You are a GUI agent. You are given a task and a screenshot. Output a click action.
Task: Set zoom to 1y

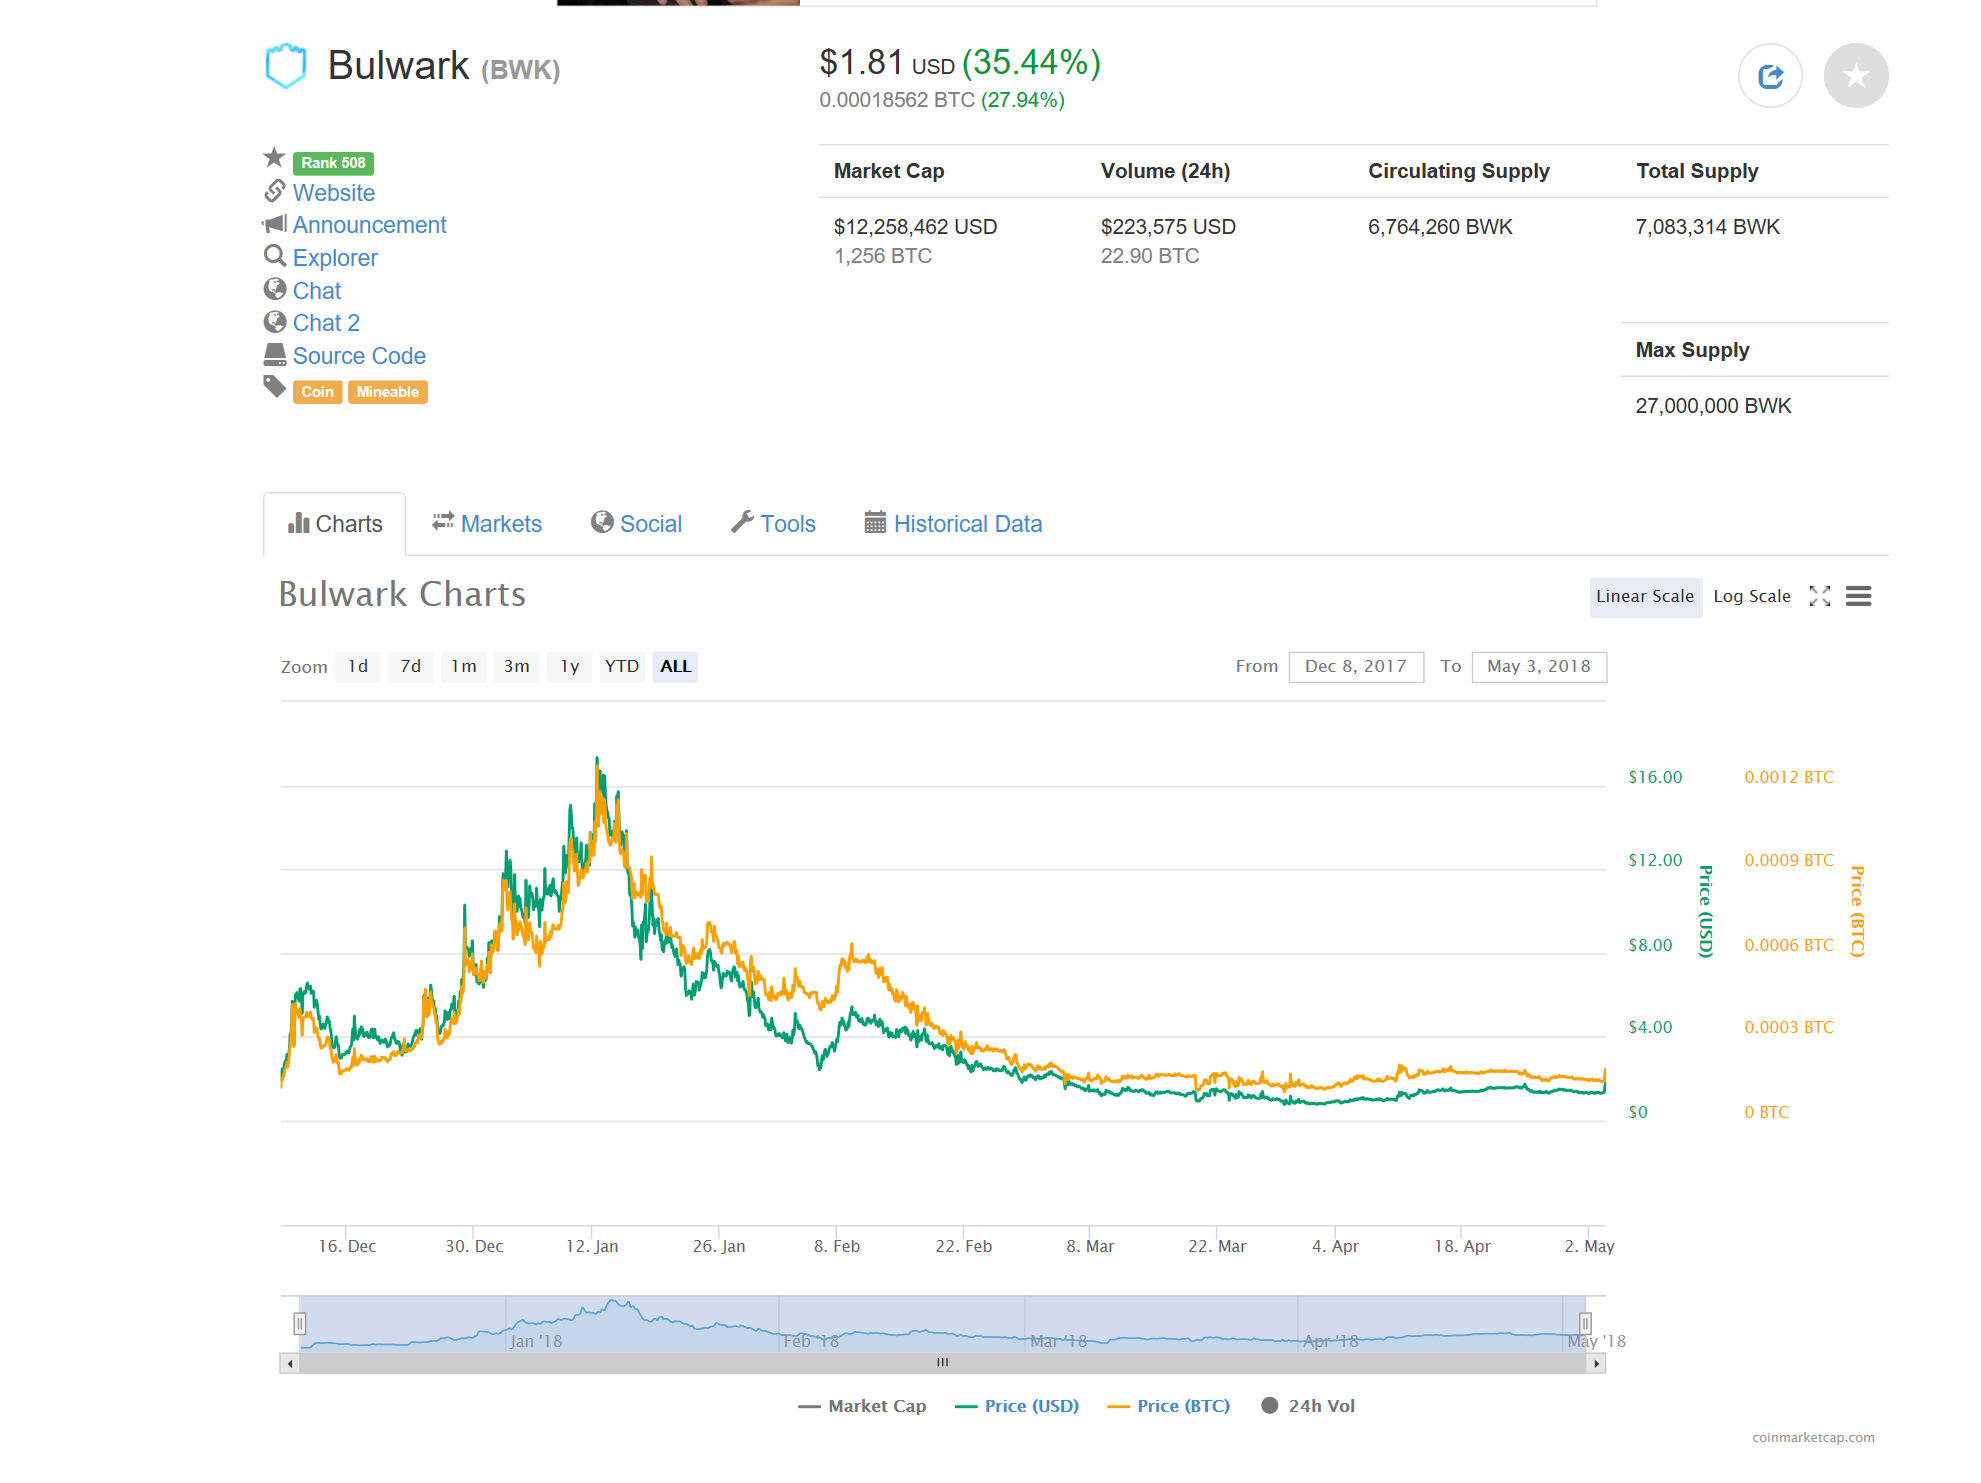(x=570, y=667)
